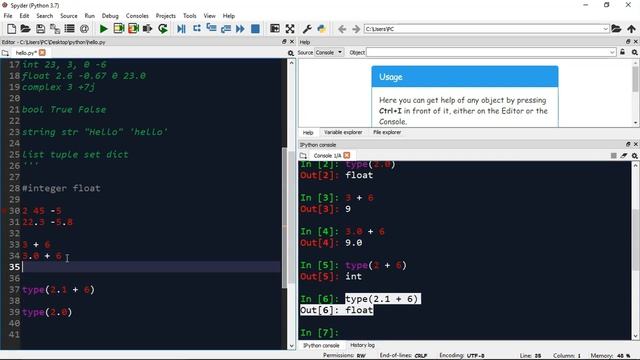This screenshot has width=640, height=360.
Task: Open Preferences wrench icon
Action: coord(307,29)
